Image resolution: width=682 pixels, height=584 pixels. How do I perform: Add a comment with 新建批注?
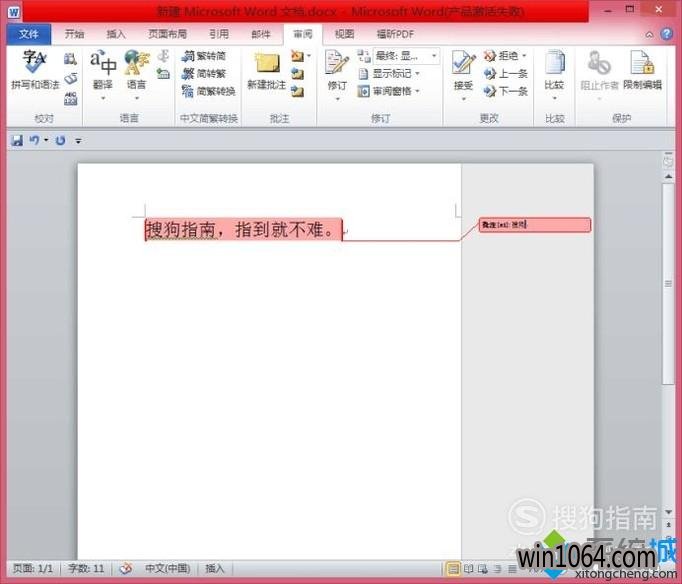click(267, 71)
